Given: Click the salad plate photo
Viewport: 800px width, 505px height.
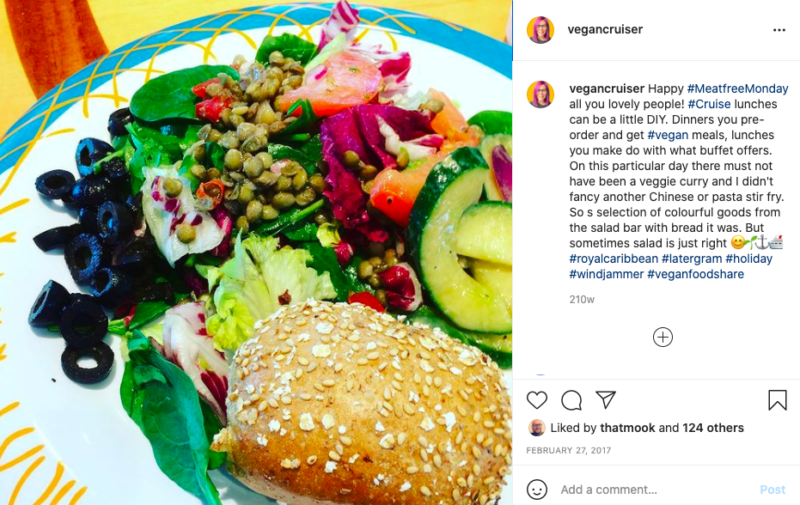Looking at the screenshot, I should point(256,252).
